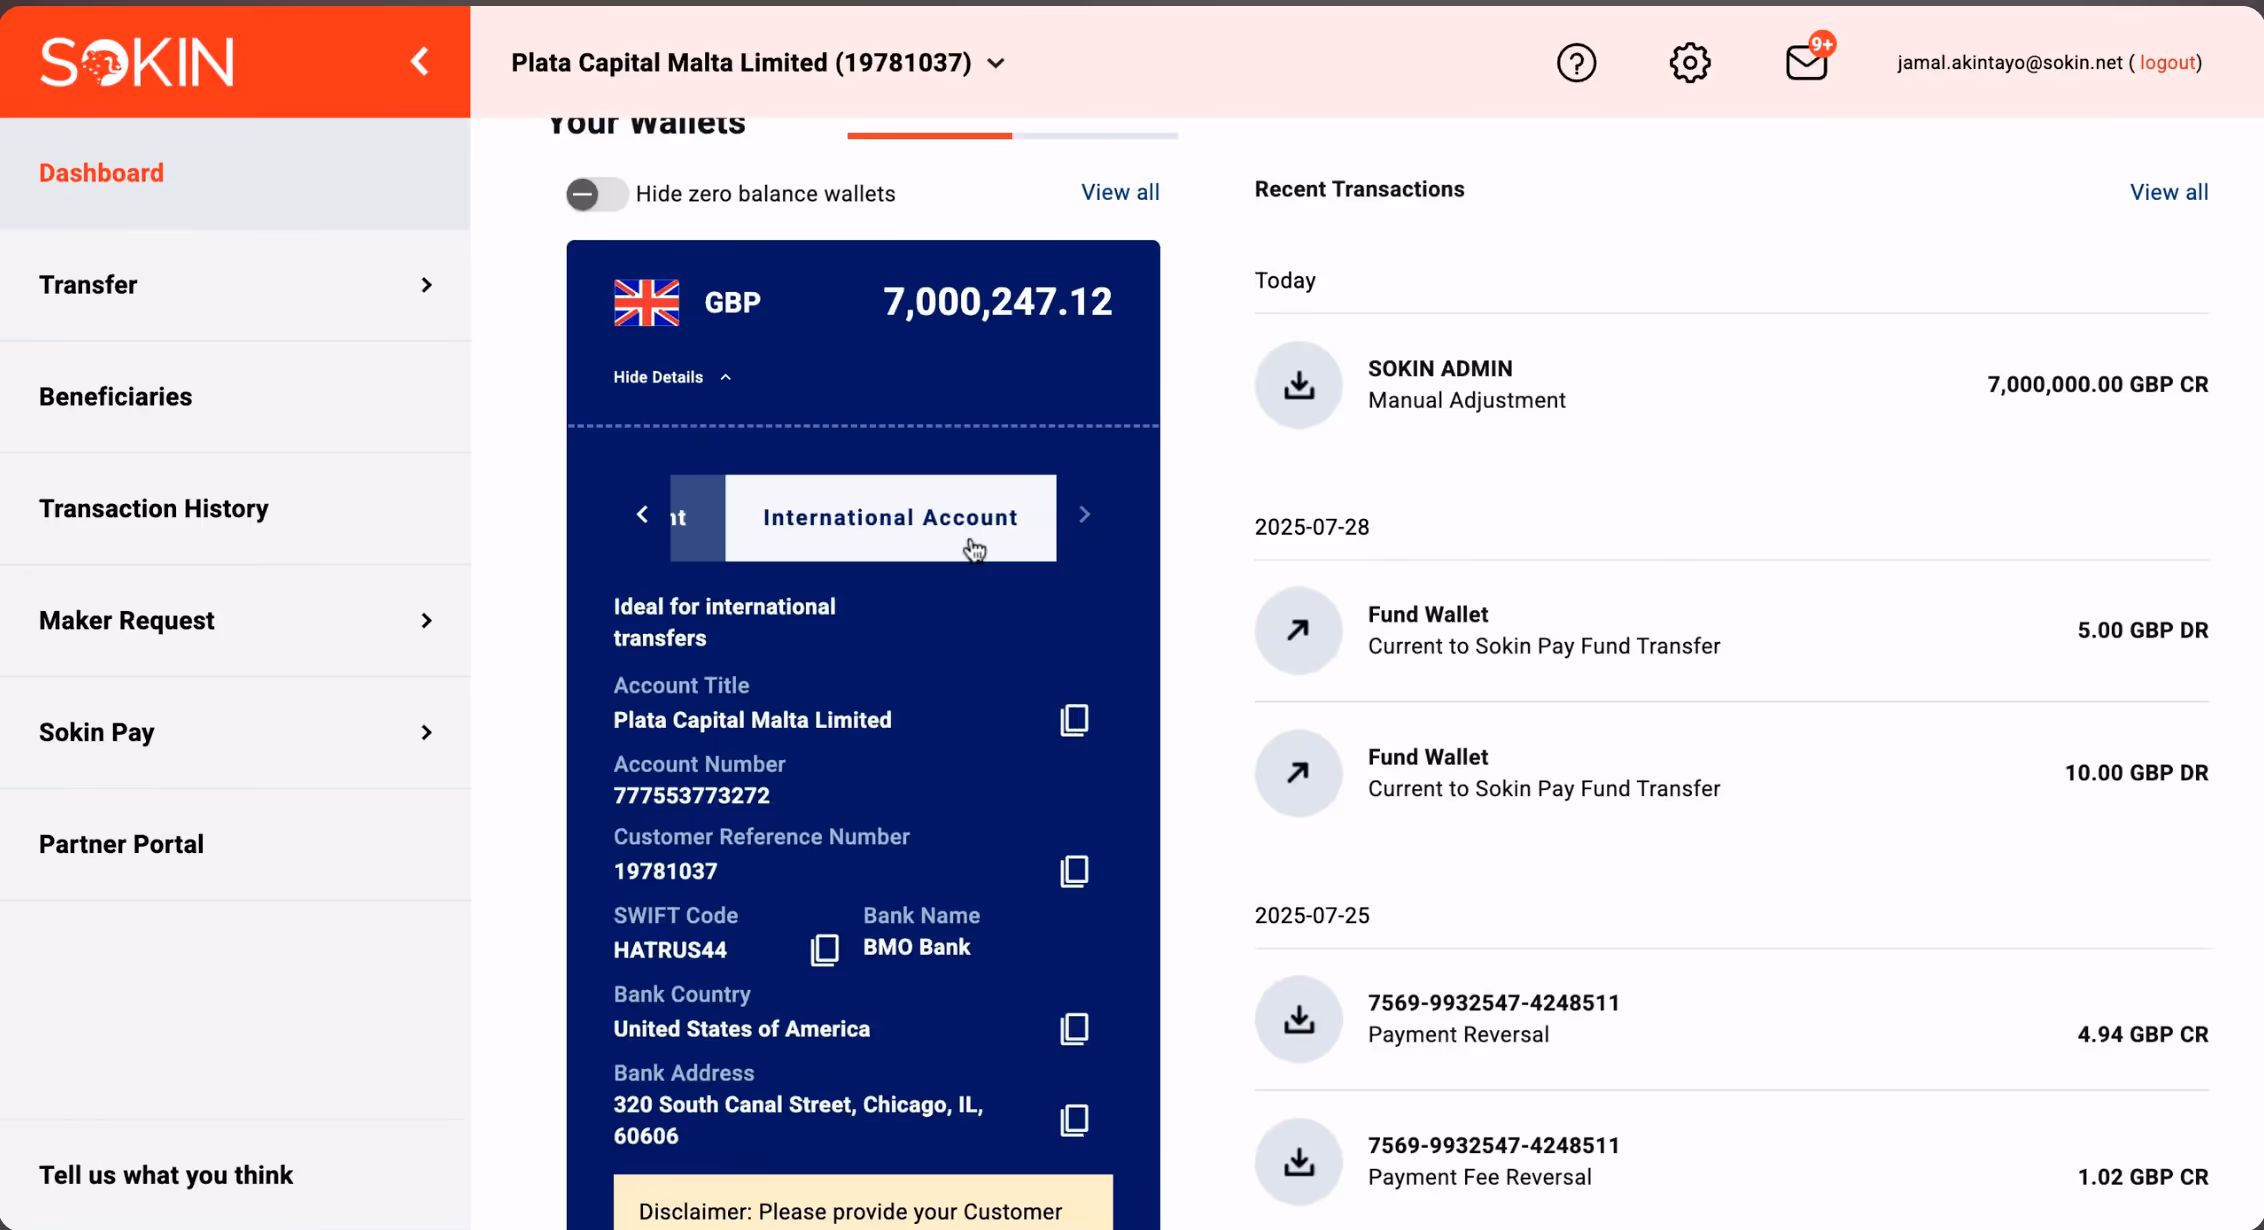Toggle Hide zero balance wallets switch
Screen dimensions: 2264x1230
click(596, 194)
